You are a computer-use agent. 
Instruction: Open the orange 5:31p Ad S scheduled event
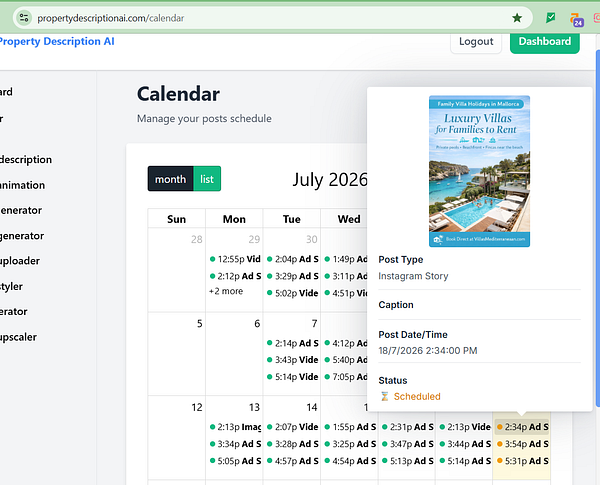522,461
